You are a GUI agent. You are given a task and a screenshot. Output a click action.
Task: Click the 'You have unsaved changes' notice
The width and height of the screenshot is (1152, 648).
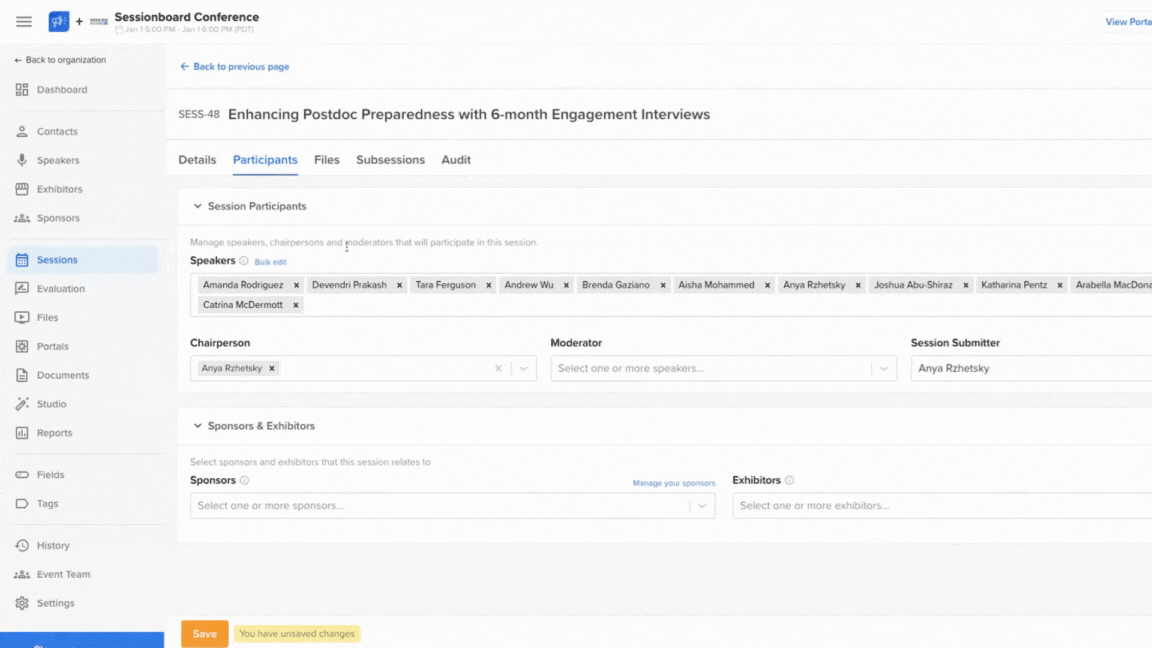pos(297,634)
